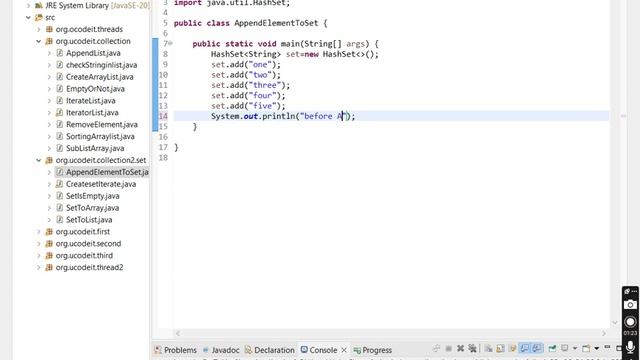
Task: Switch to the Progress tab
Action: [x=373, y=350]
